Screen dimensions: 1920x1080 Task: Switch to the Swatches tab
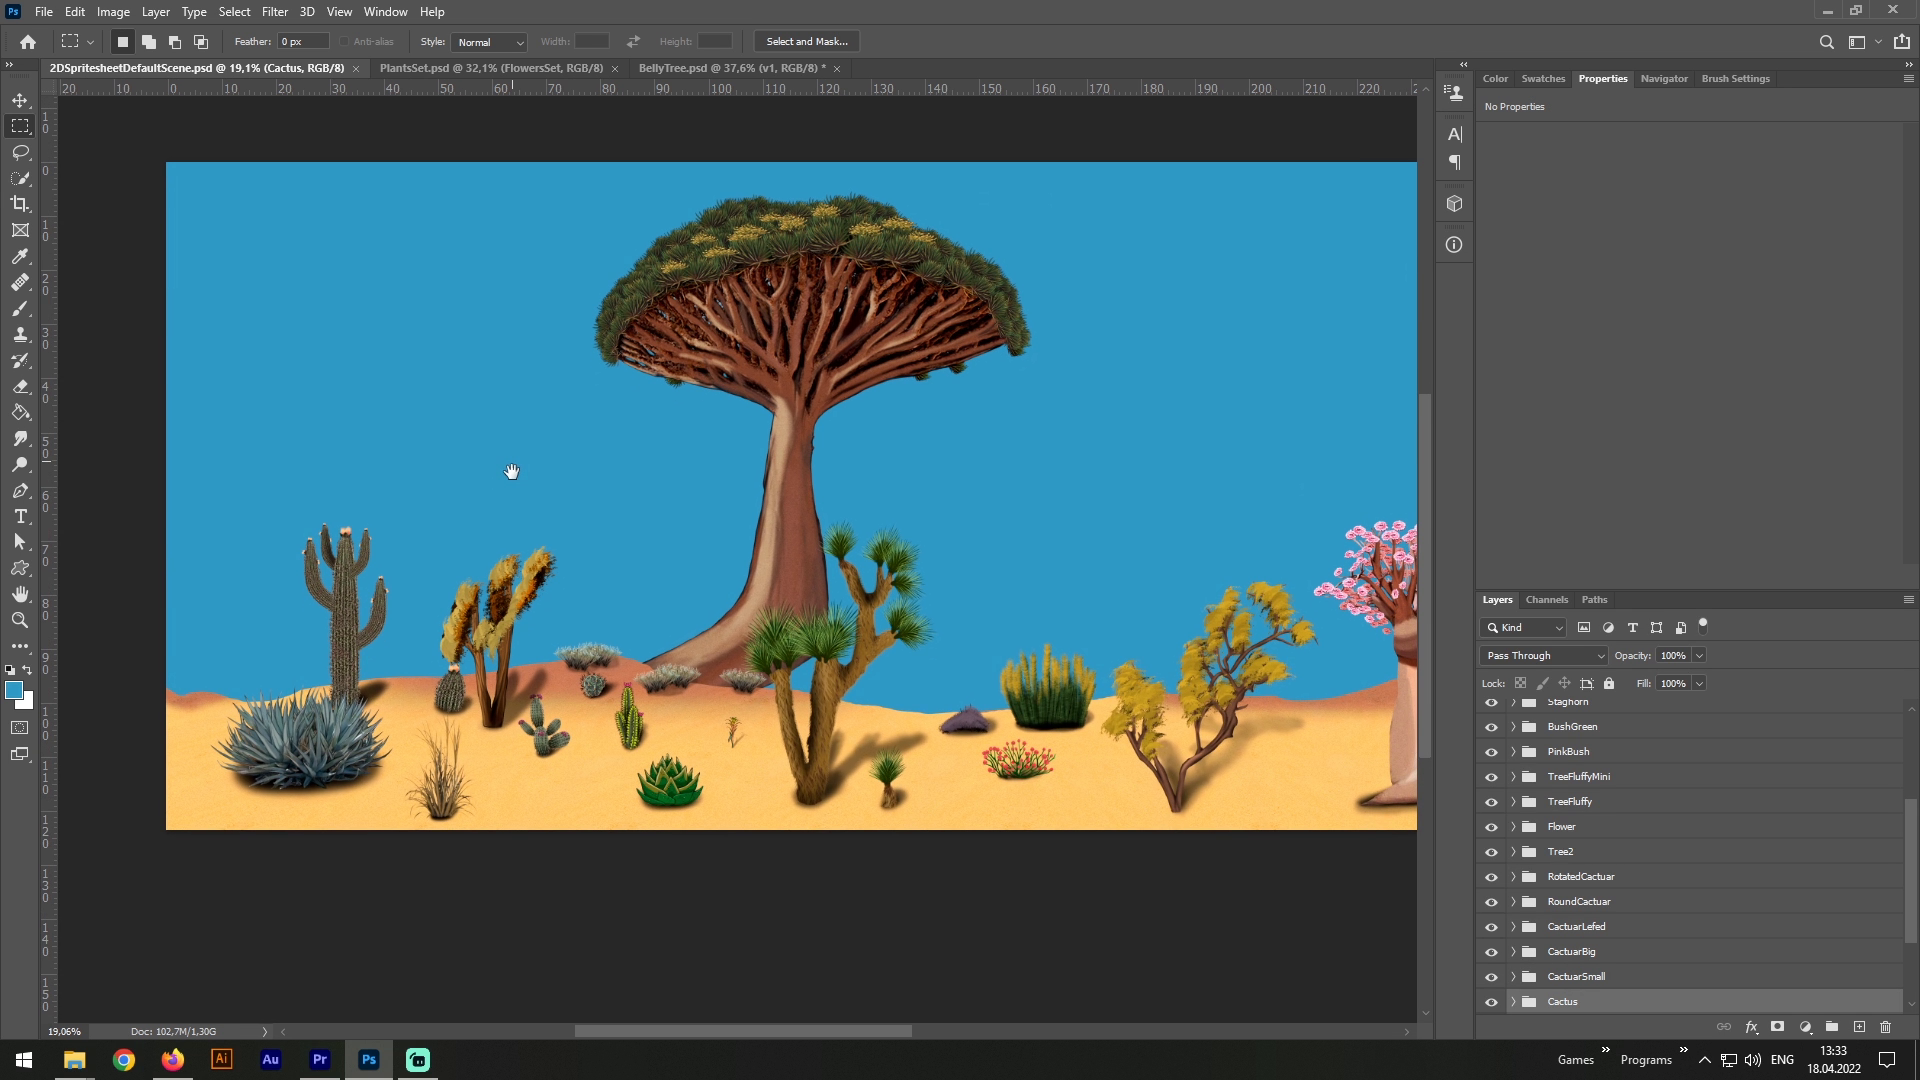[1543, 79]
